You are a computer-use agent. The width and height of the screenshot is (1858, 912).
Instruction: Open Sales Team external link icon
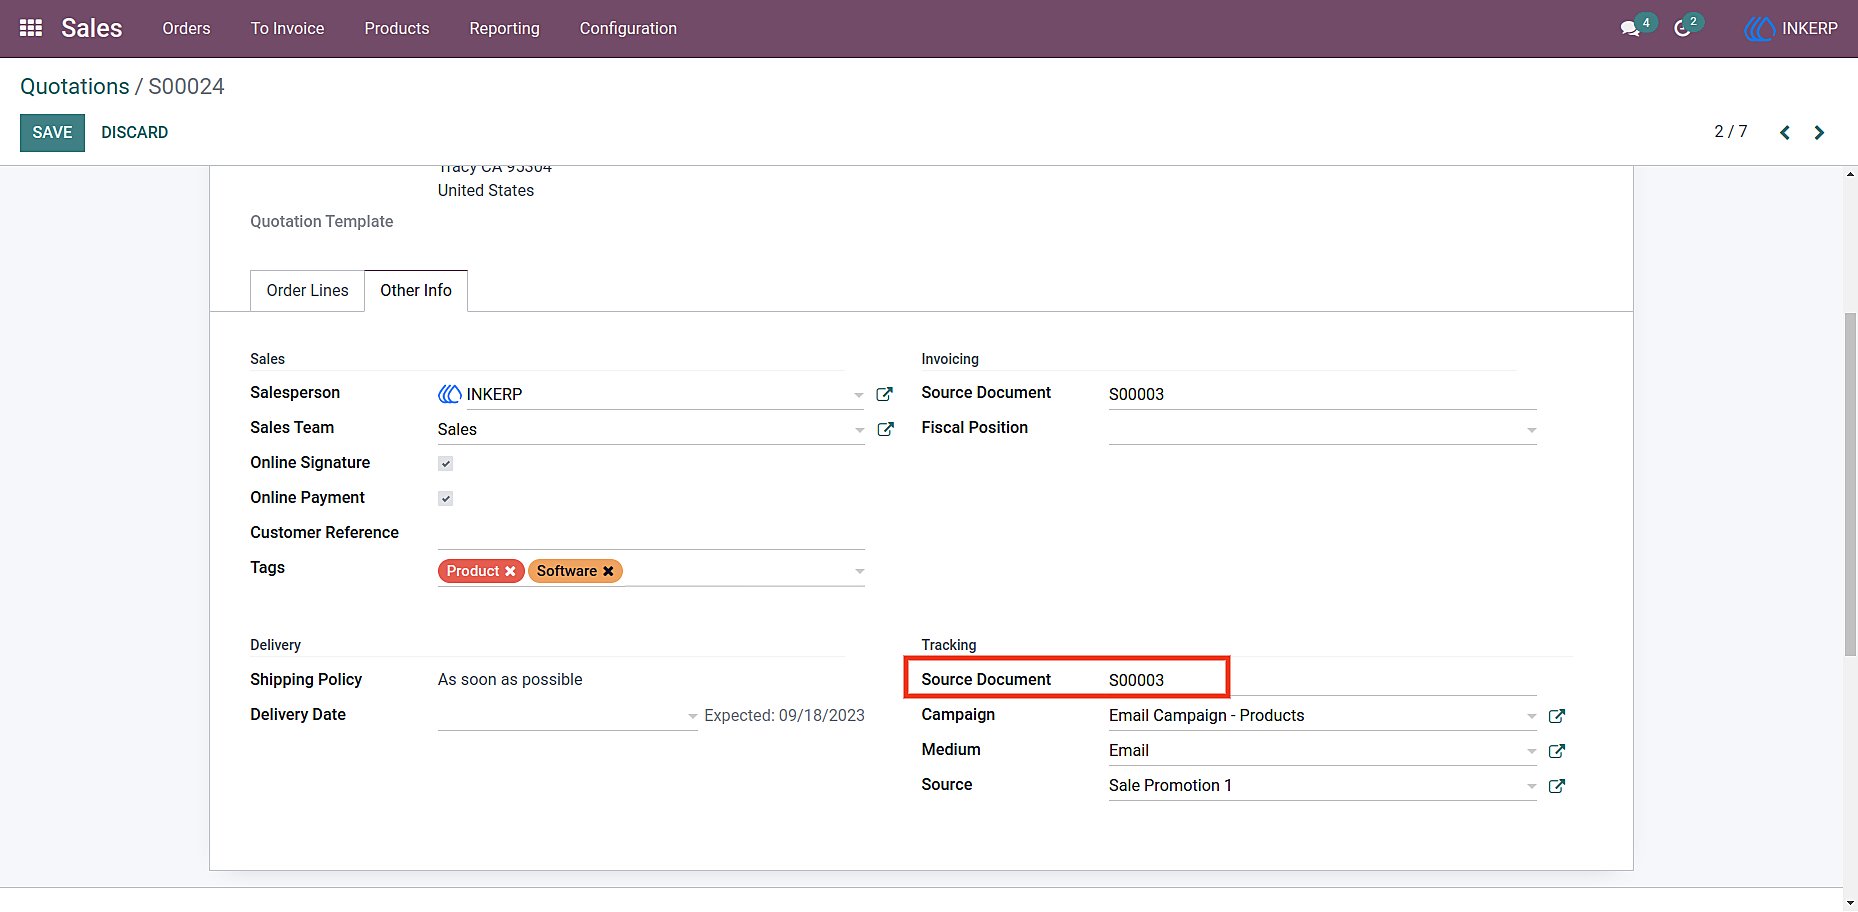[884, 429]
